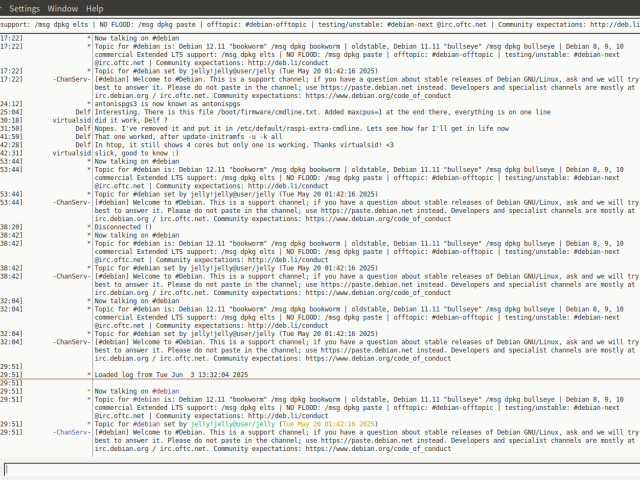640x480 pixels.
Task: Click Delf's 'Nopes. I've removed it' message
Action: tap(302, 128)
